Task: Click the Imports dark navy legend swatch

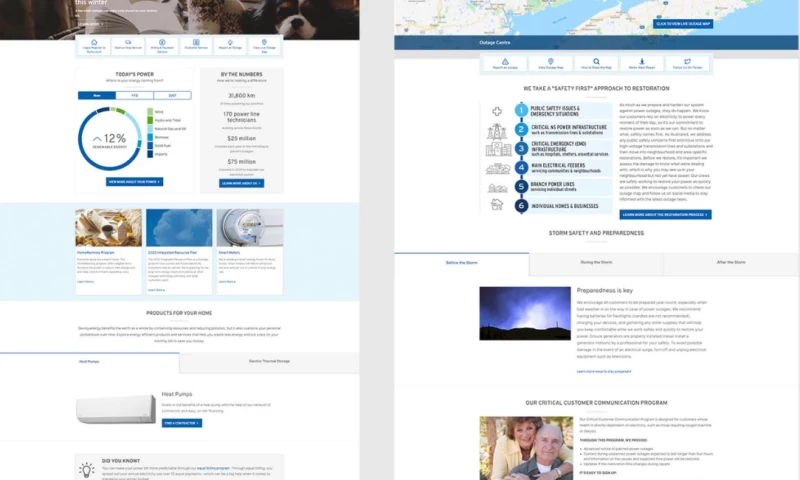Action: (150, 154)
